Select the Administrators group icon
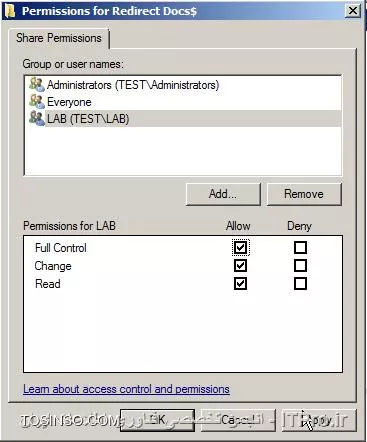367x442 pixels. (x=37, y=85)
